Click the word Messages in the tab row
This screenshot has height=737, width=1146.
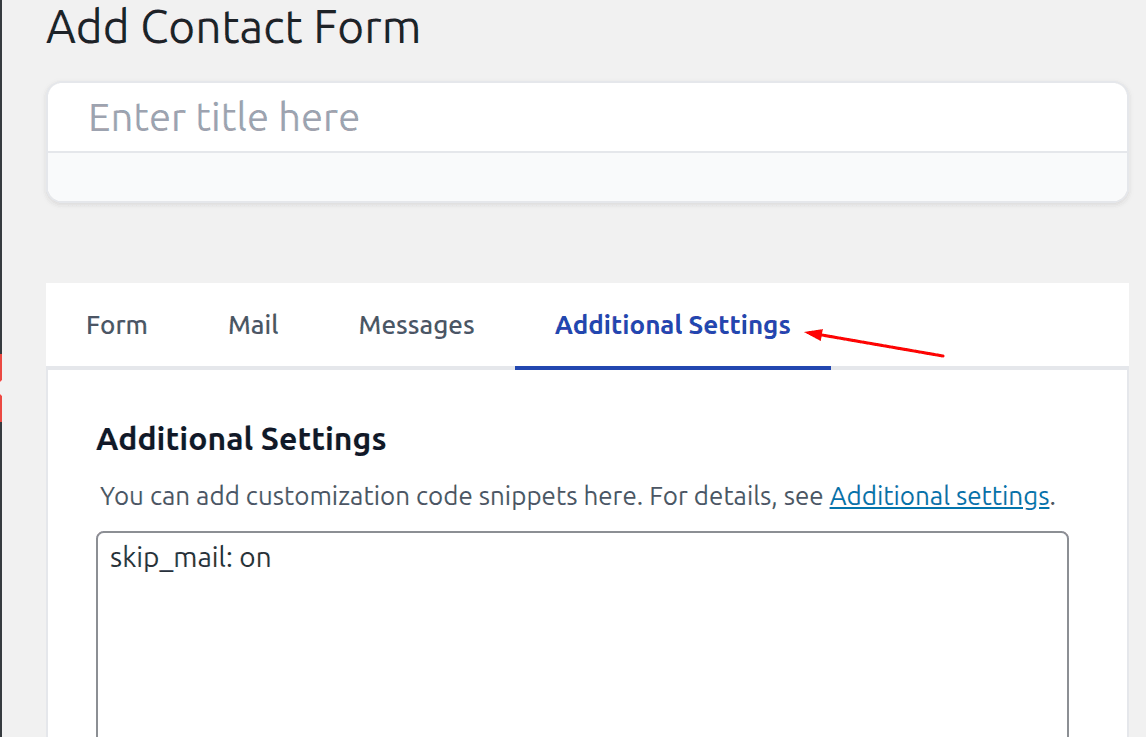(416, 324)
